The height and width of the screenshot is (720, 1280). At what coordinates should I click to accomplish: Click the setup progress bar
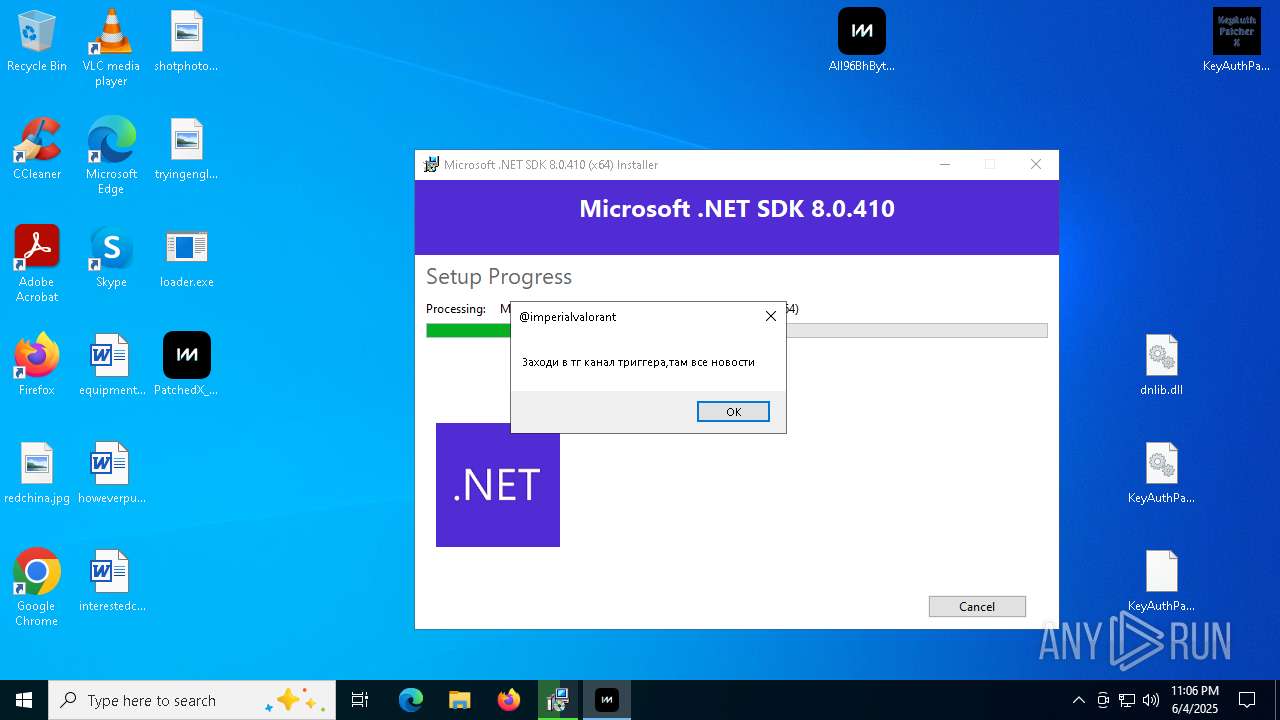pos(737,330)
